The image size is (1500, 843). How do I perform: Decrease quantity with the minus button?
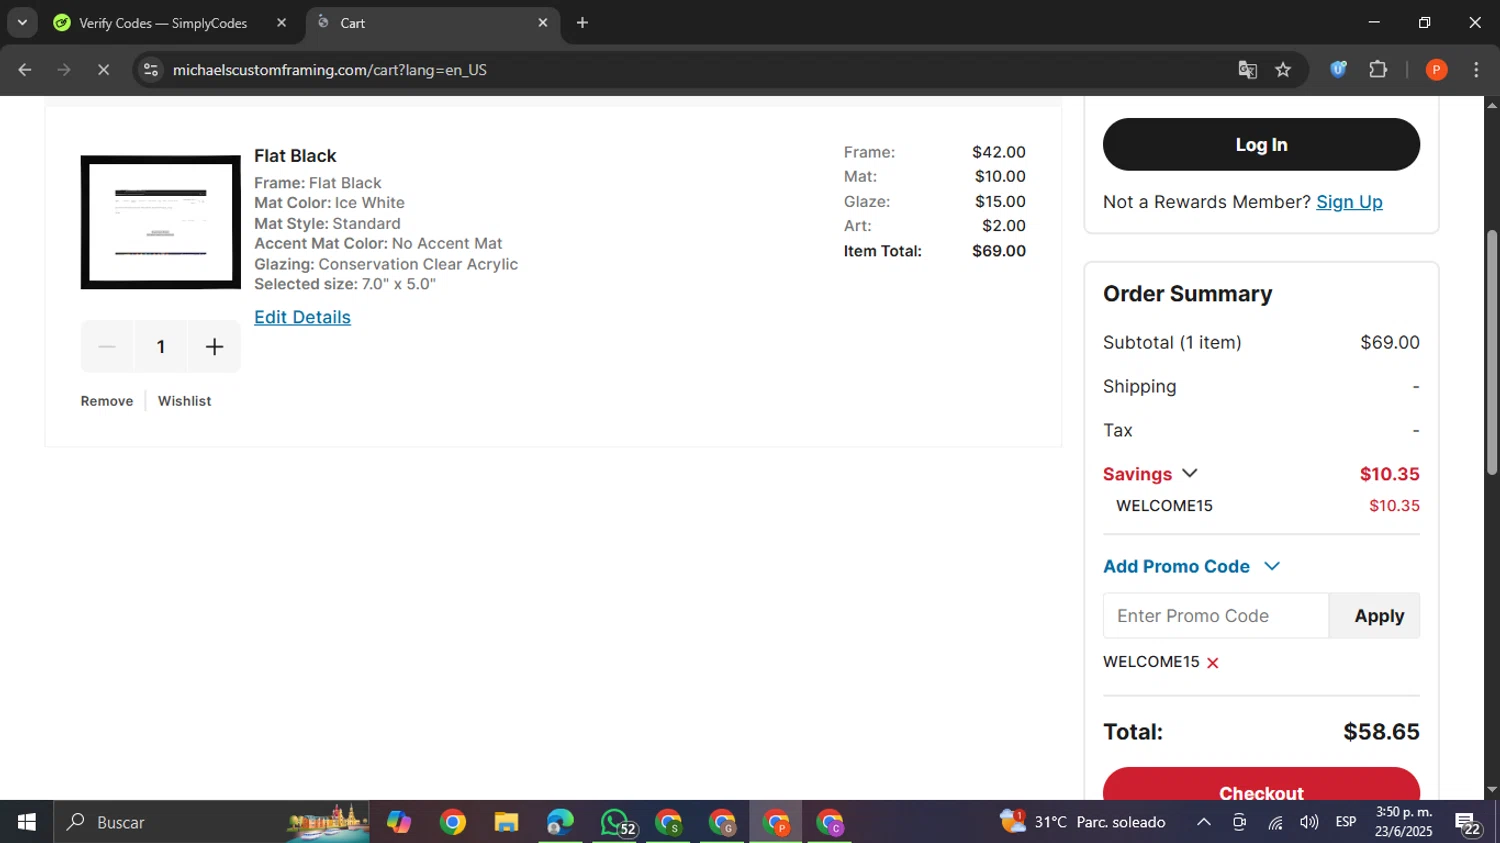click(107, 347)
